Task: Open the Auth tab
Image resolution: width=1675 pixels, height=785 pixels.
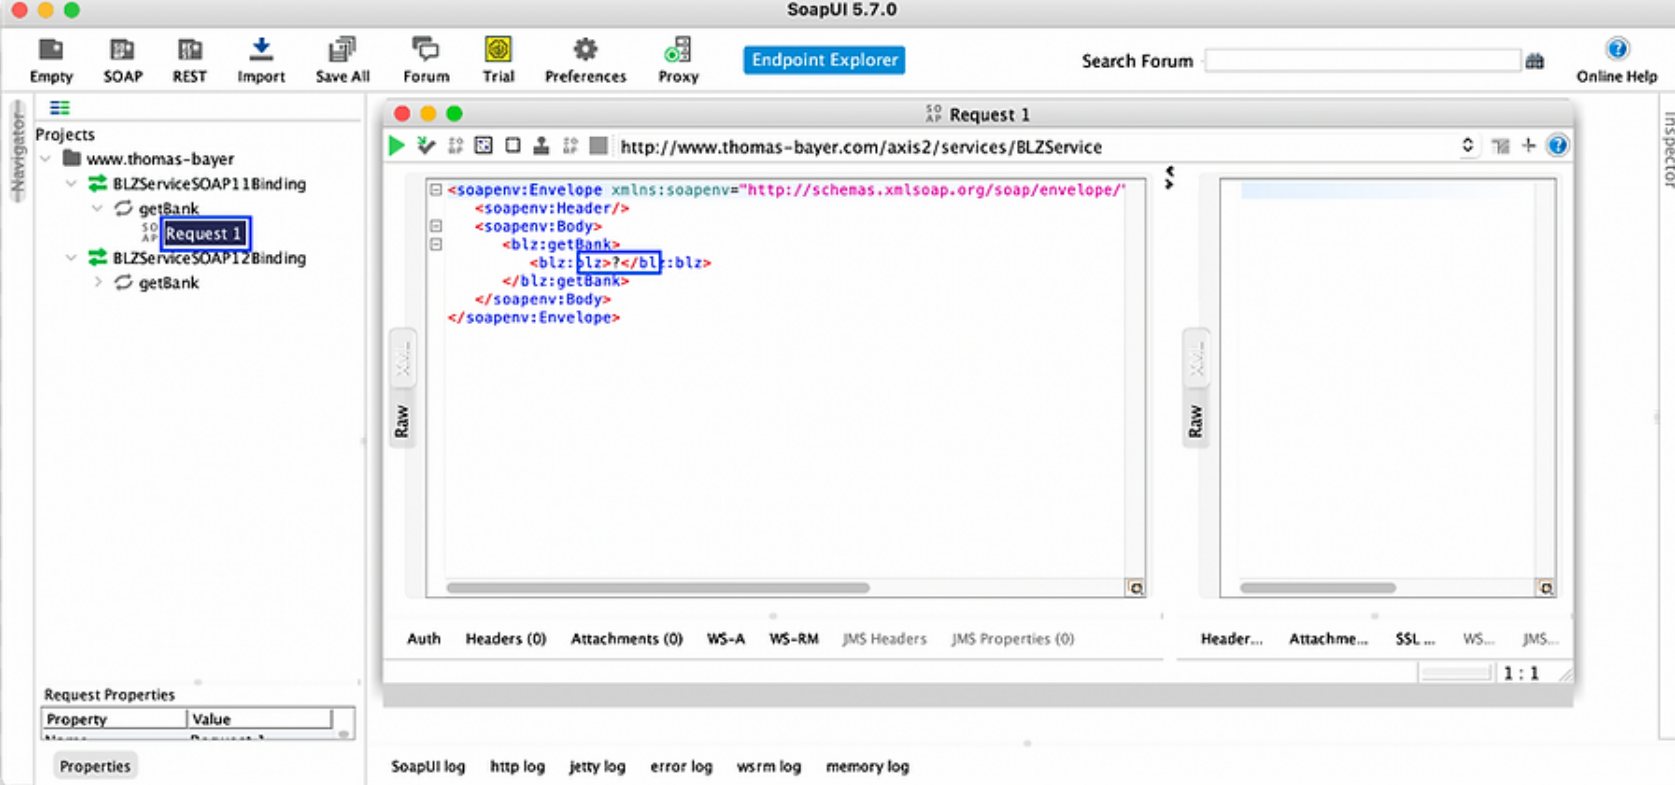Action: tap(424, 638)
